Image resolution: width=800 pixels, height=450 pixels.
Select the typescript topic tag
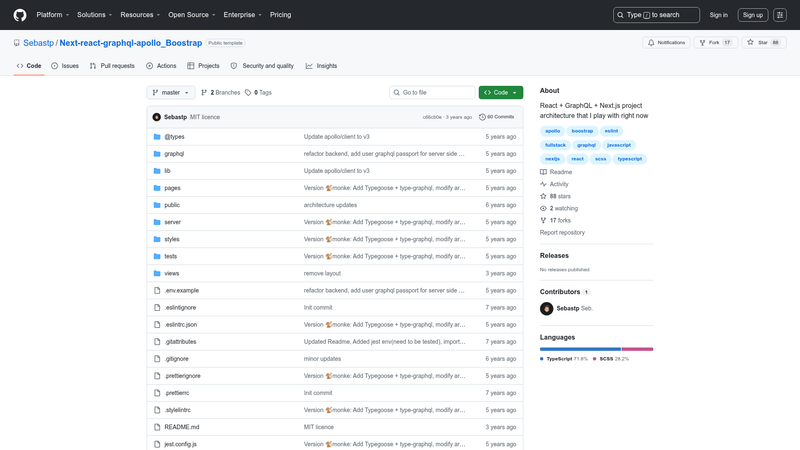tap(630, 159)
